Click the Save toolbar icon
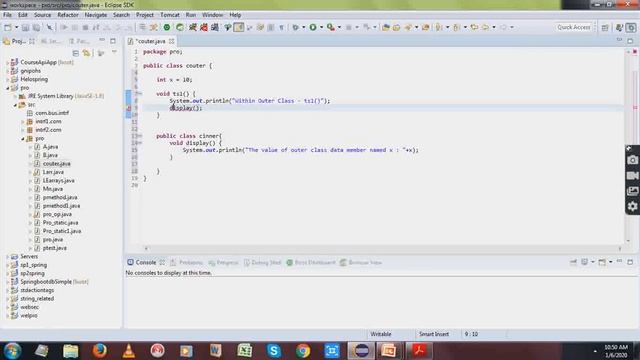 point(25,27)
